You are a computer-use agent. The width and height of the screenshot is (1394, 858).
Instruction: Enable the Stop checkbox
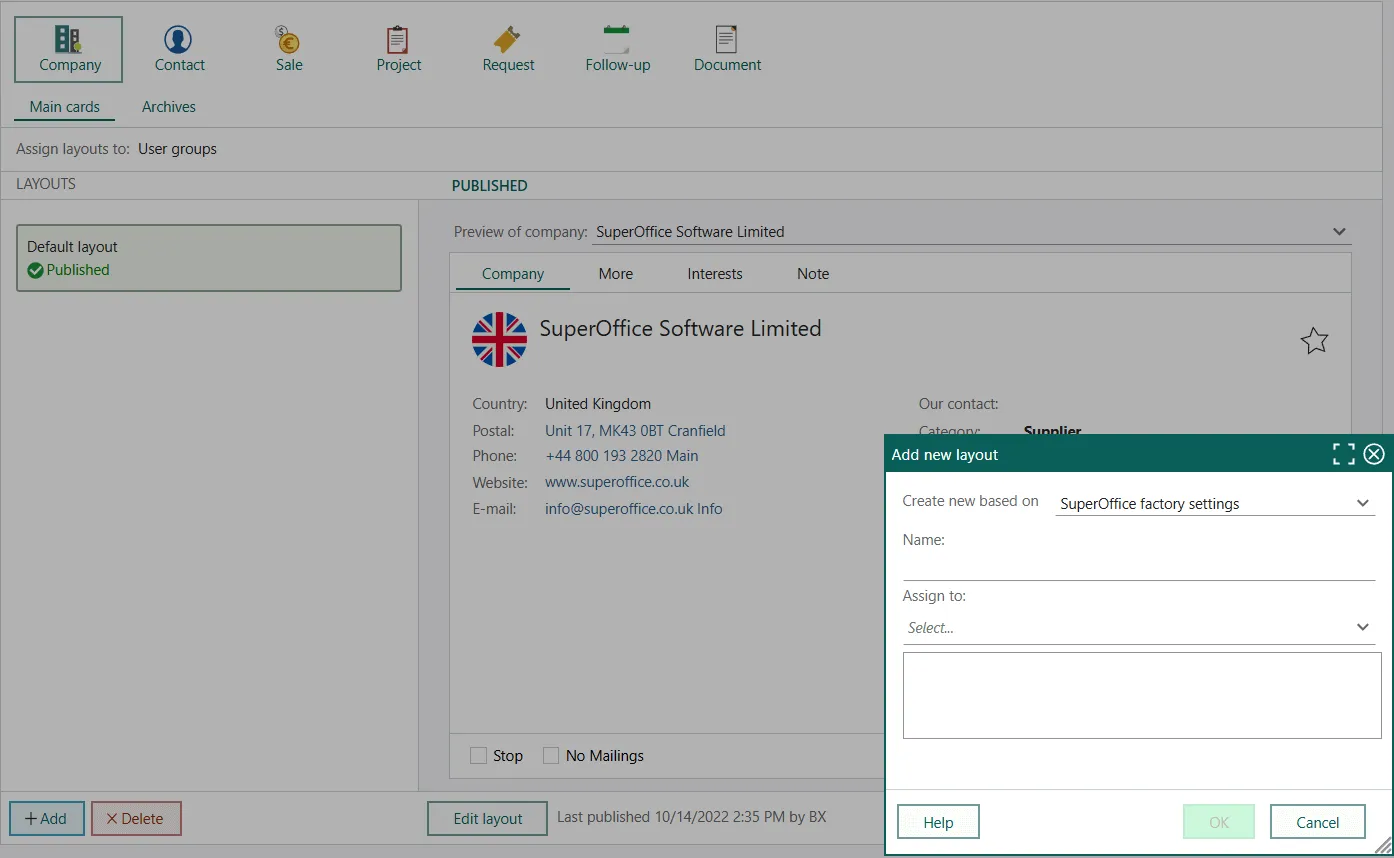point(479,756)
